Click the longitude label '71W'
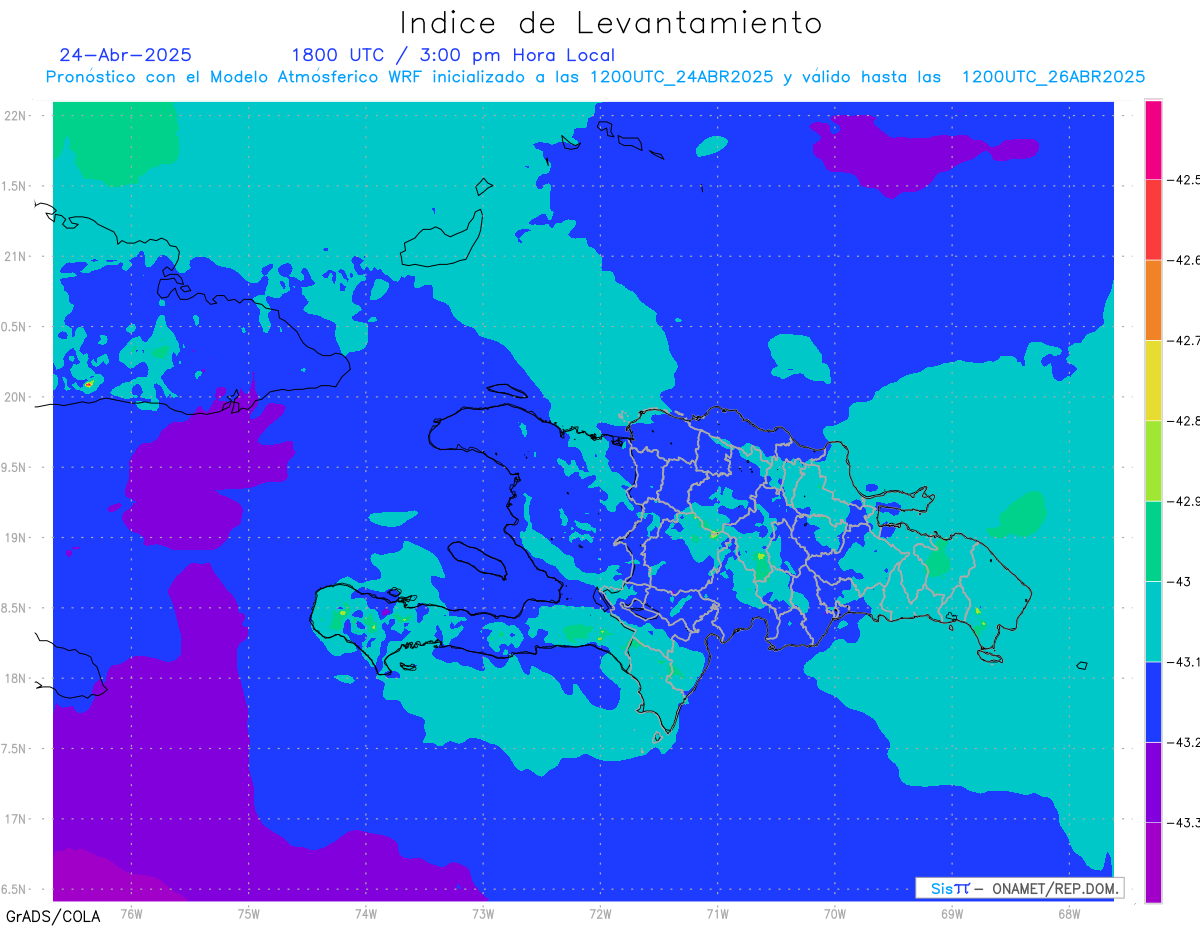Viewport: 1200px width, 927px height. tap(717, 914)
